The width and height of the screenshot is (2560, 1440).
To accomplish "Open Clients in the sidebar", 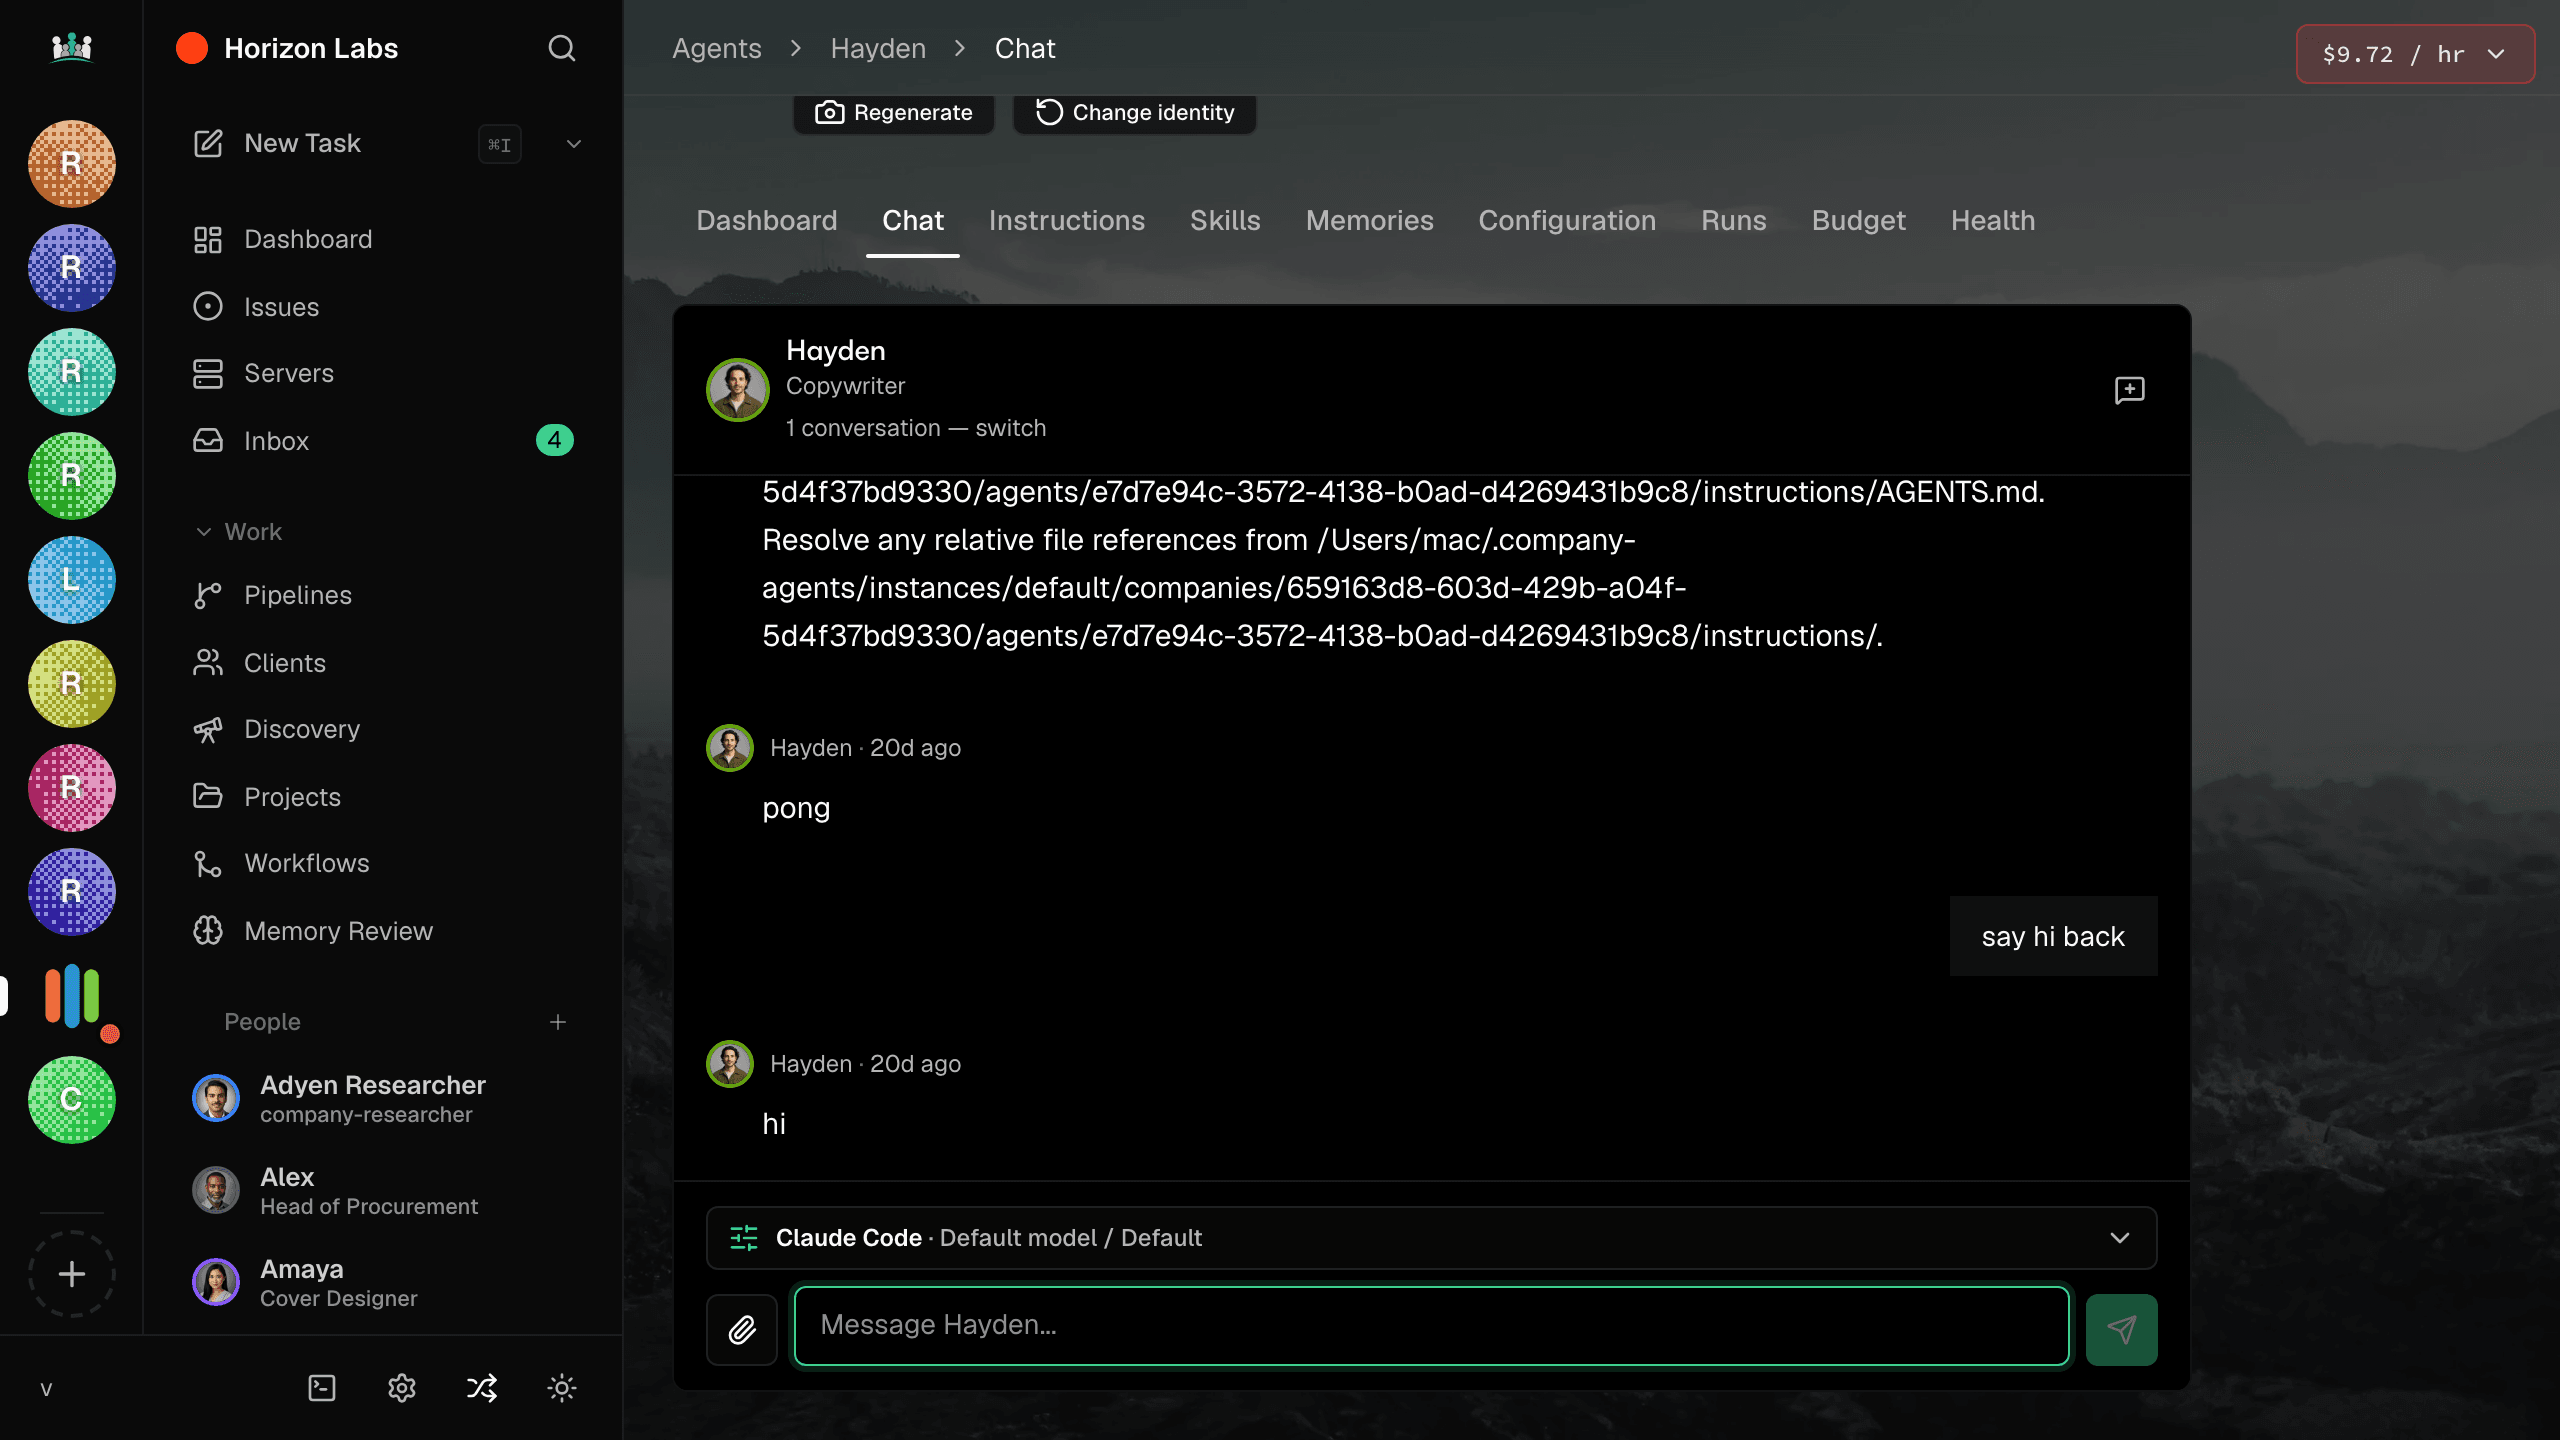I will click(383, 663).
